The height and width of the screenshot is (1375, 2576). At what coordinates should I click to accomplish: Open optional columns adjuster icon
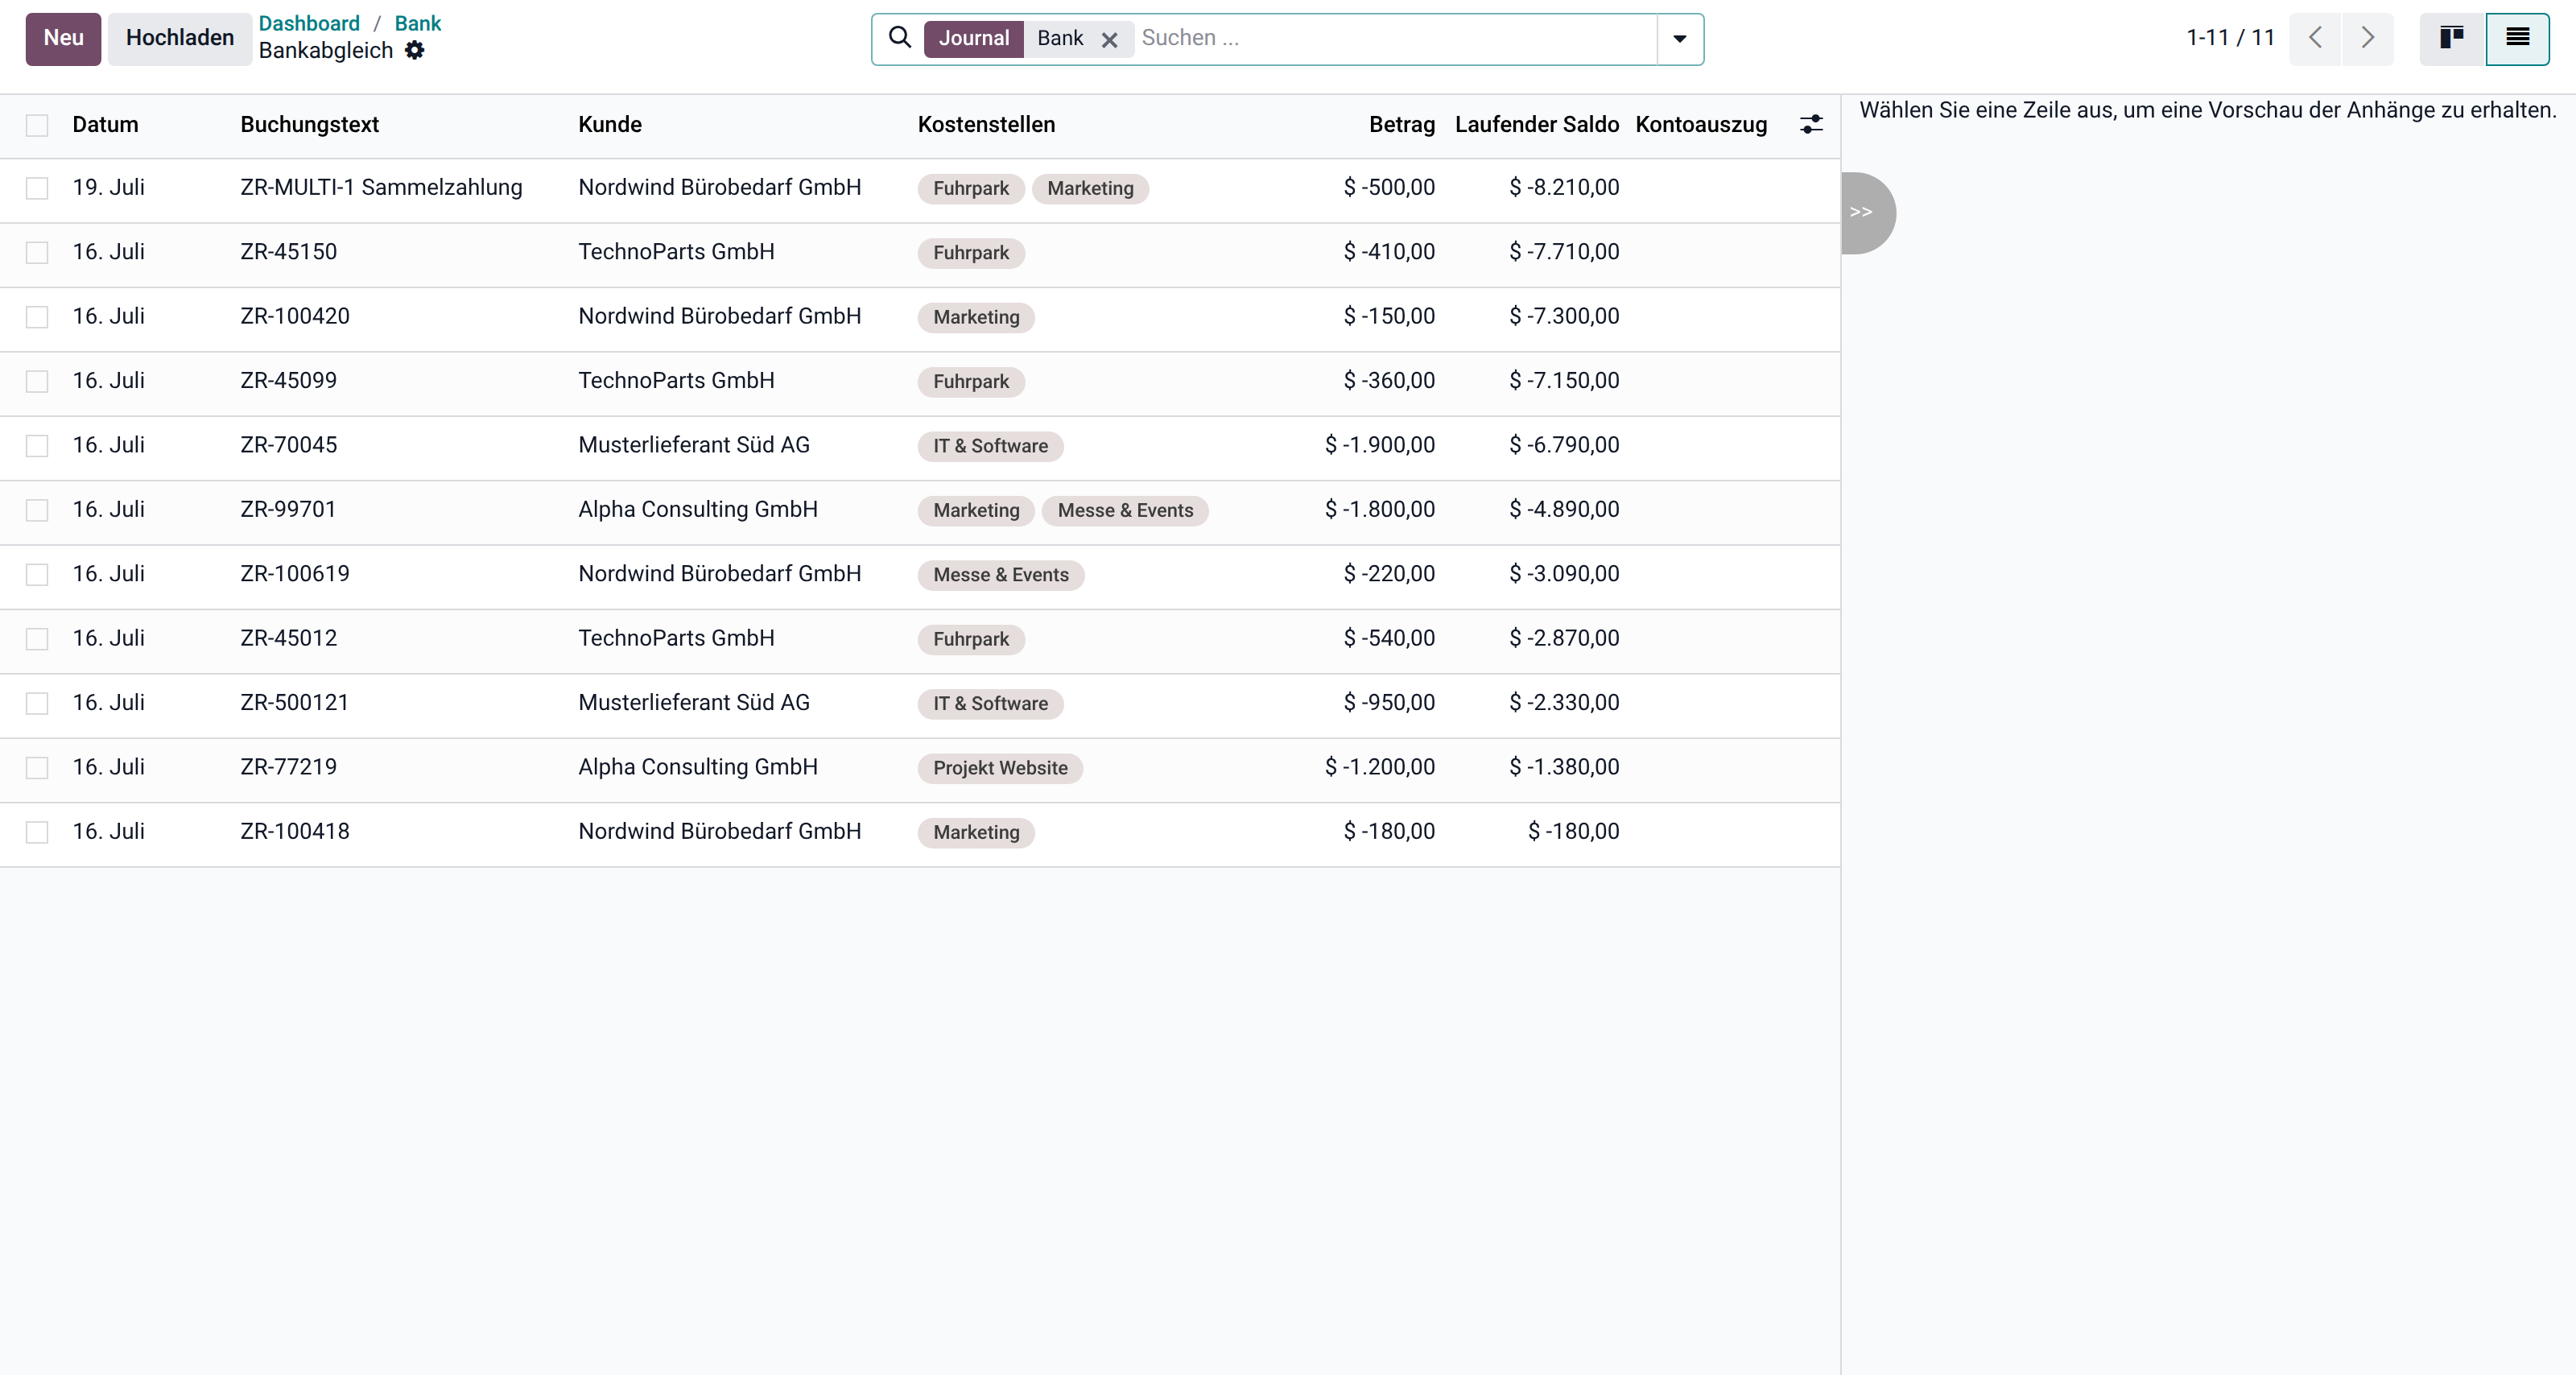coord(1811,124)
